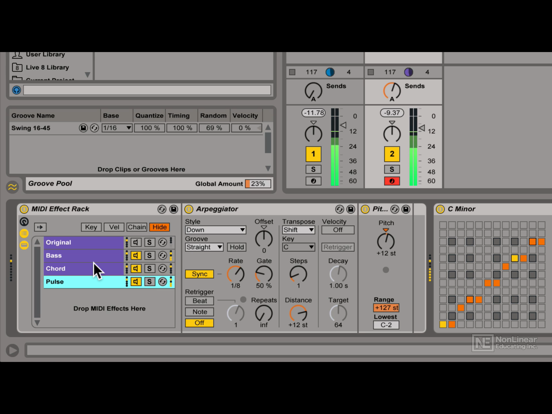Click Arpeggiator Rate knob
Viewport: 552px width, 414px height.
236,274
